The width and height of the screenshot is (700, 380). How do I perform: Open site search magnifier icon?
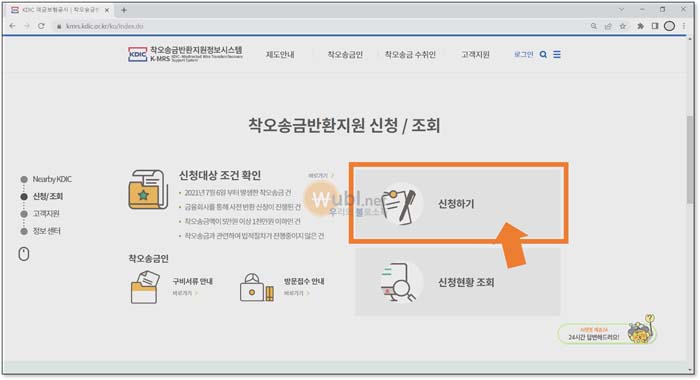coord(543,54)
